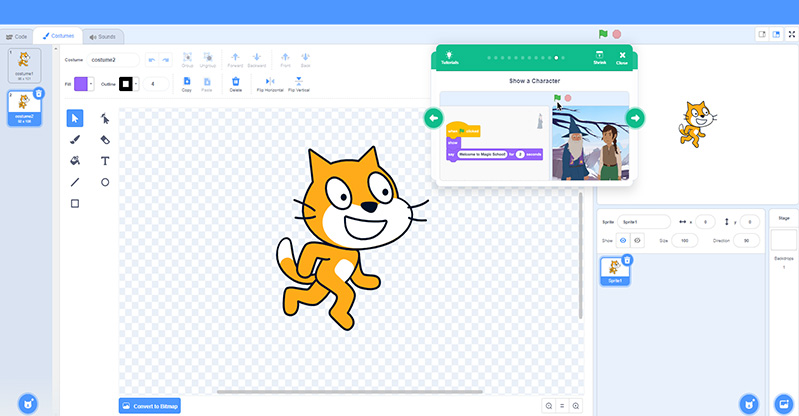Move shape Forward one layer

click(235, 59)
